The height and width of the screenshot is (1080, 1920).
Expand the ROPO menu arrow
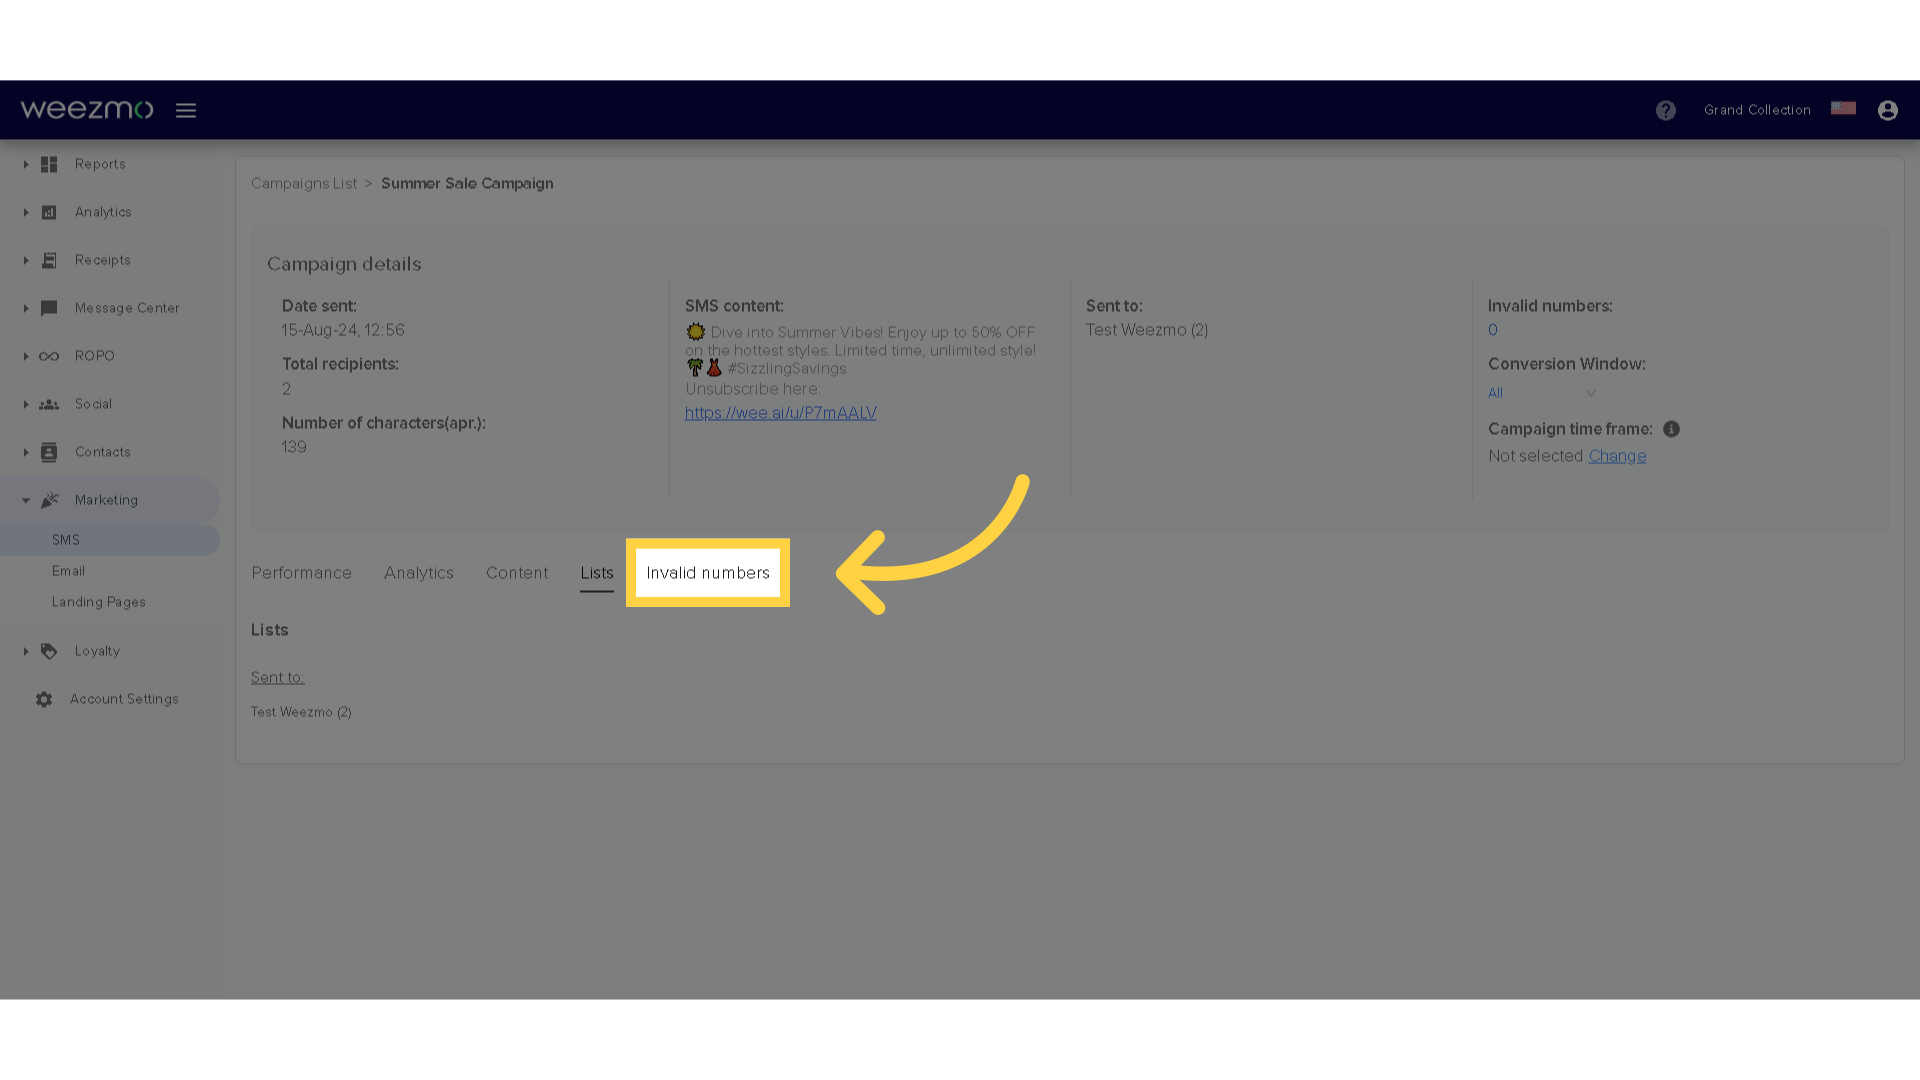(26, 356)
